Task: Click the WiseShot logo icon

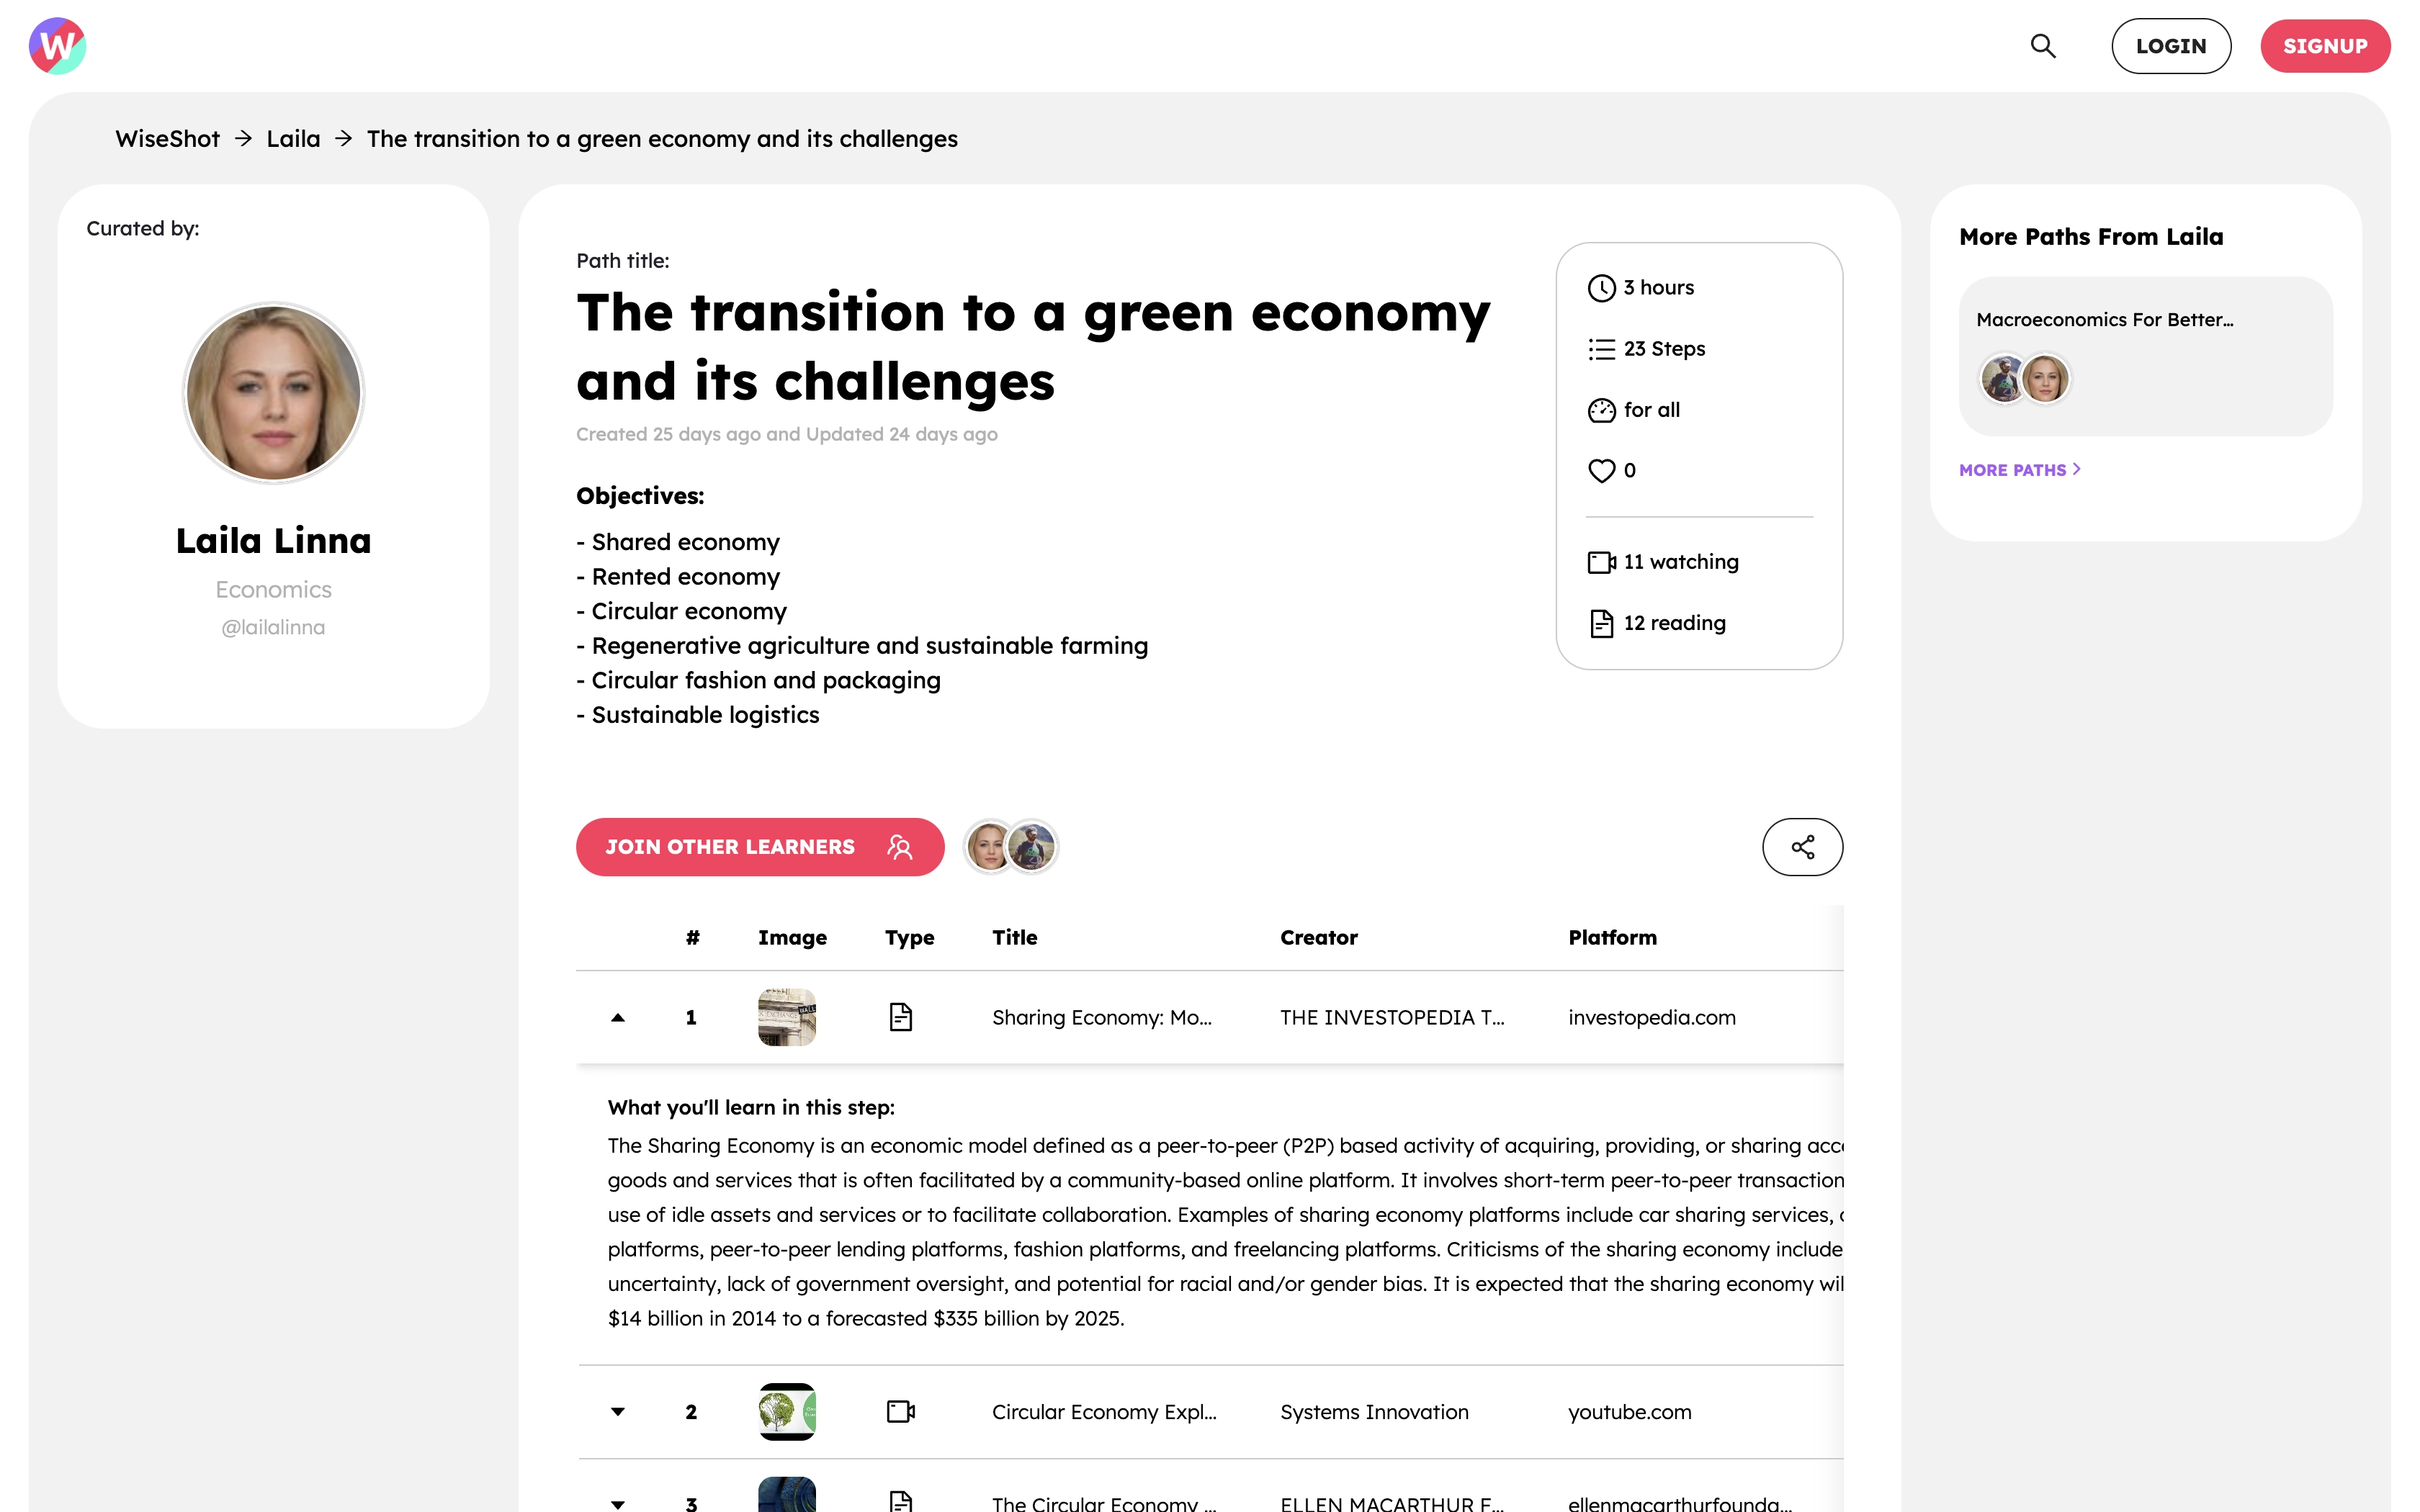Action: click(x=57, y=46)
